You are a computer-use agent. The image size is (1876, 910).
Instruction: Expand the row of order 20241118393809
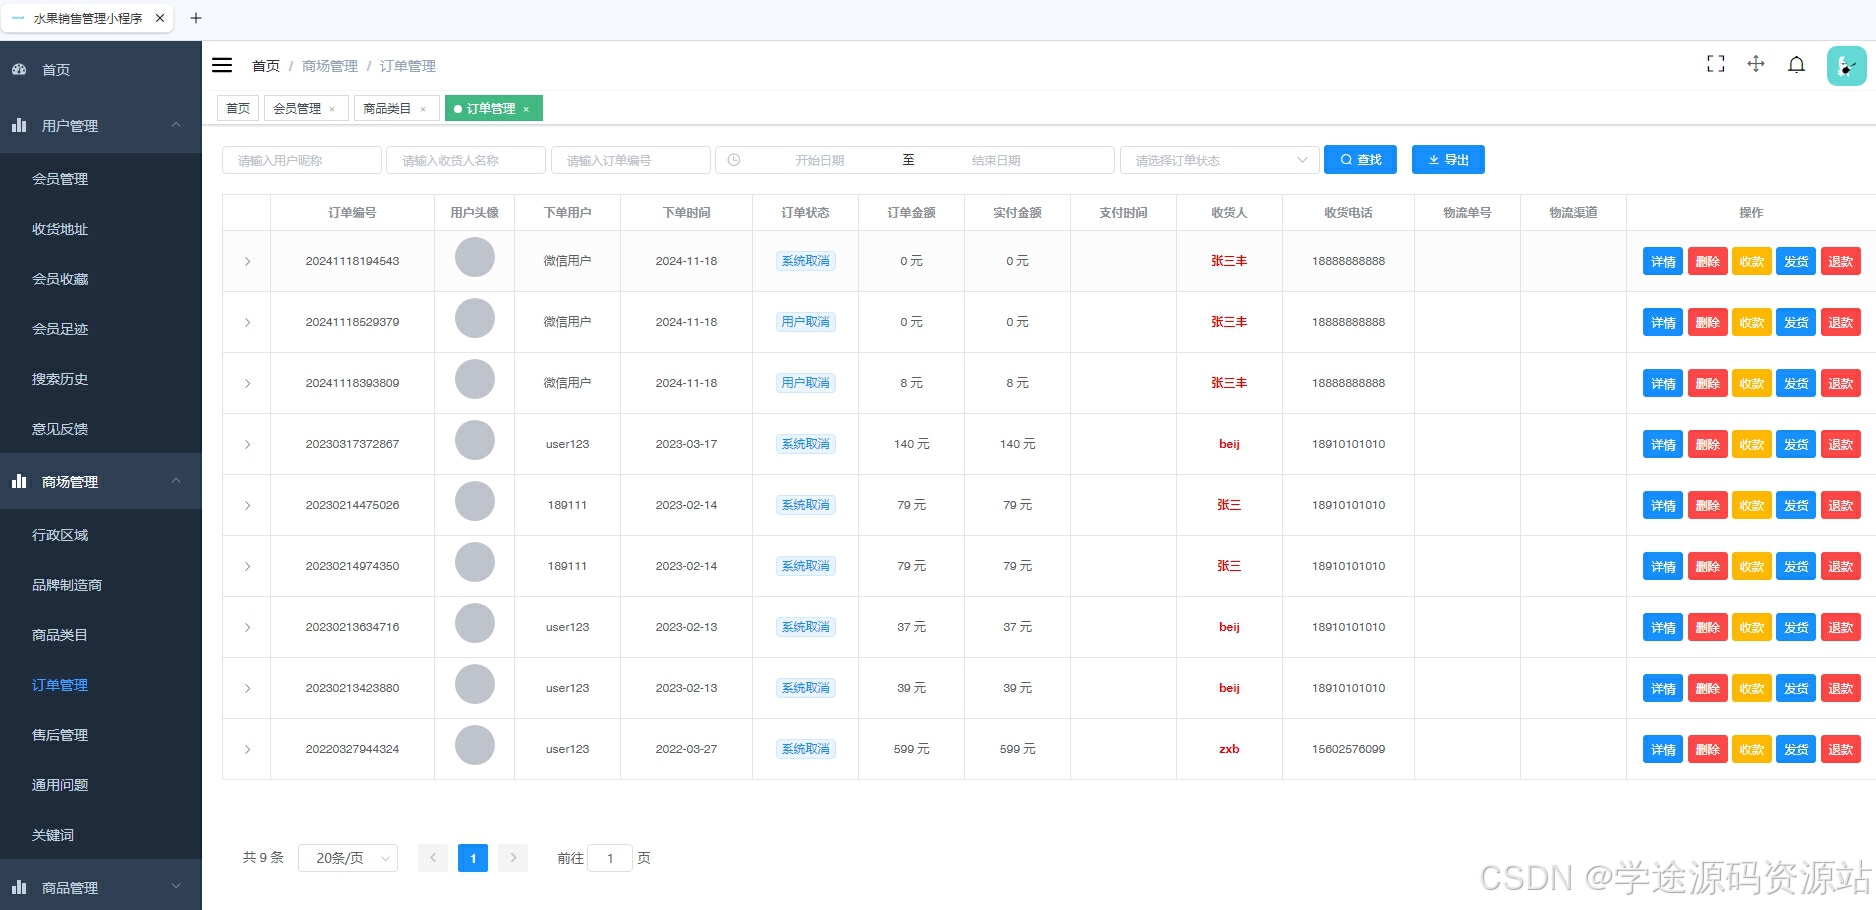[247, 383]
